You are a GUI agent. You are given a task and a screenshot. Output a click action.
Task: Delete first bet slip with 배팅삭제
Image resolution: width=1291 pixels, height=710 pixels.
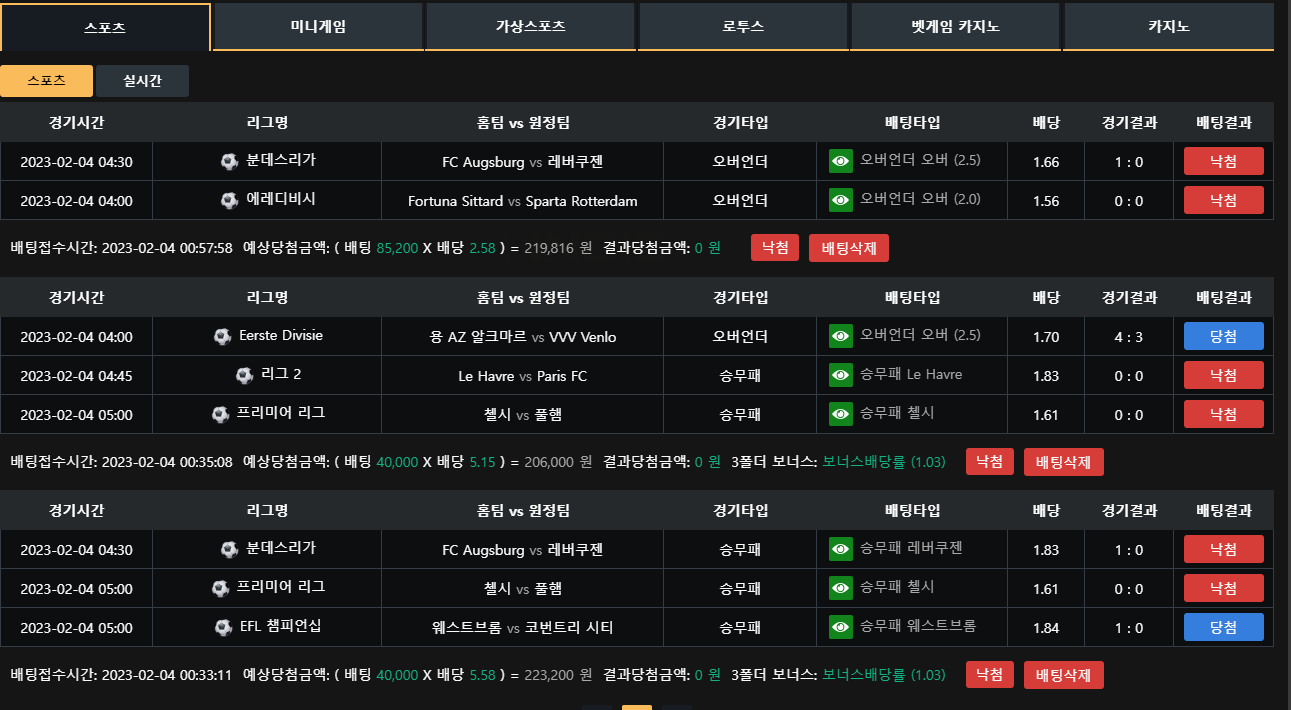[849, 248]
